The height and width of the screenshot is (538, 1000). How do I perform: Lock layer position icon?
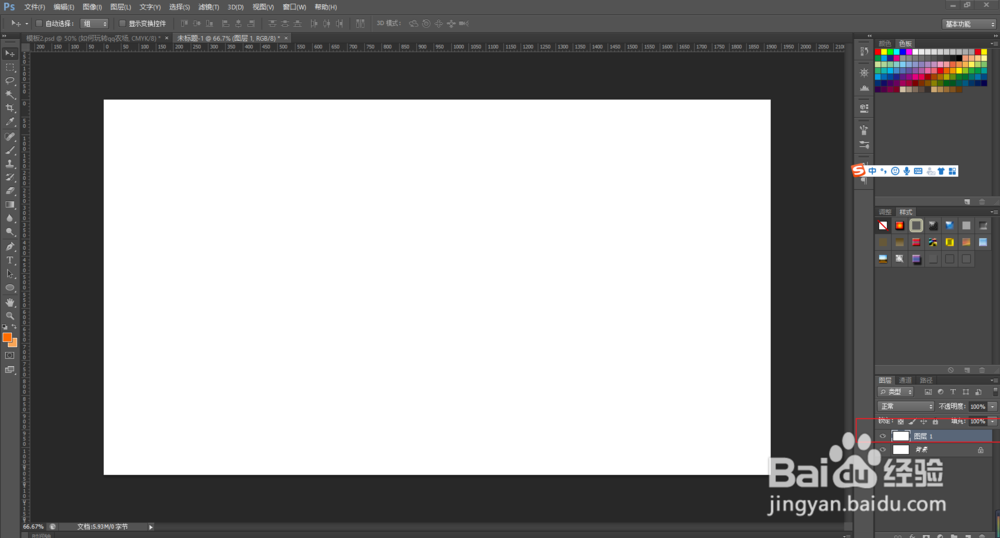click(x=923, y=421)
